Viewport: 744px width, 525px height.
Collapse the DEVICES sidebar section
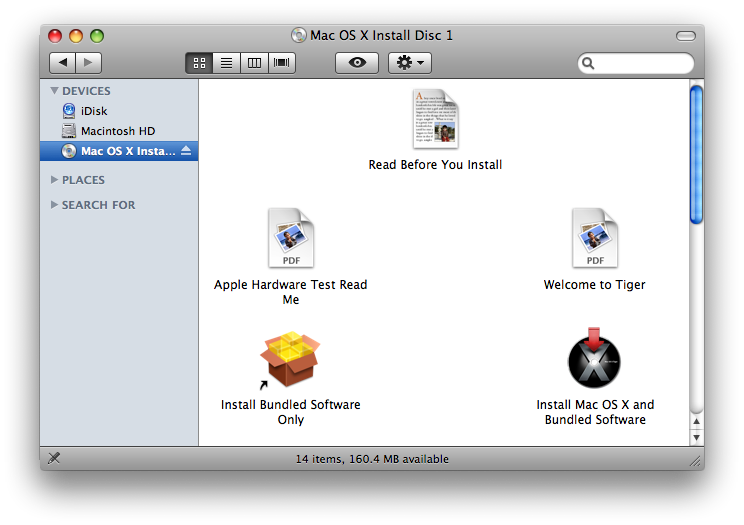click(x=54, y=91)
